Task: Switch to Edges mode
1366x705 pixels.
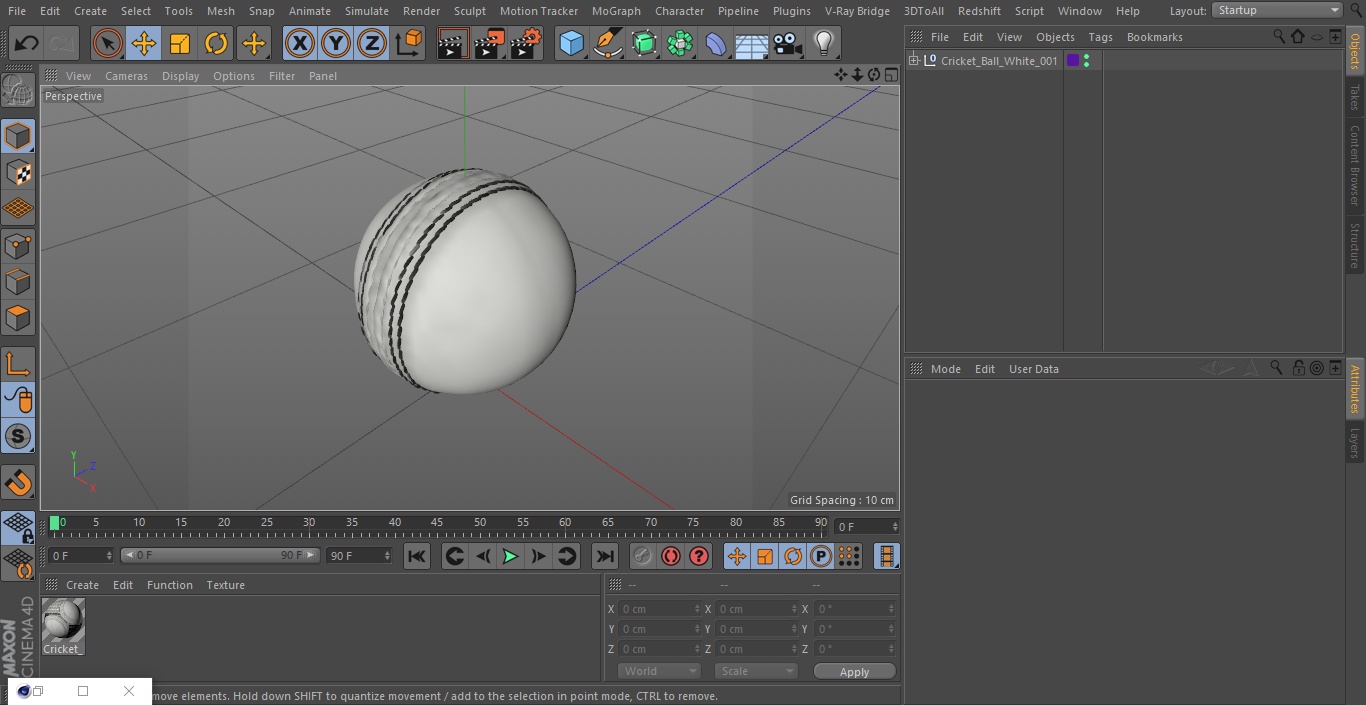Action: [18, 282]
